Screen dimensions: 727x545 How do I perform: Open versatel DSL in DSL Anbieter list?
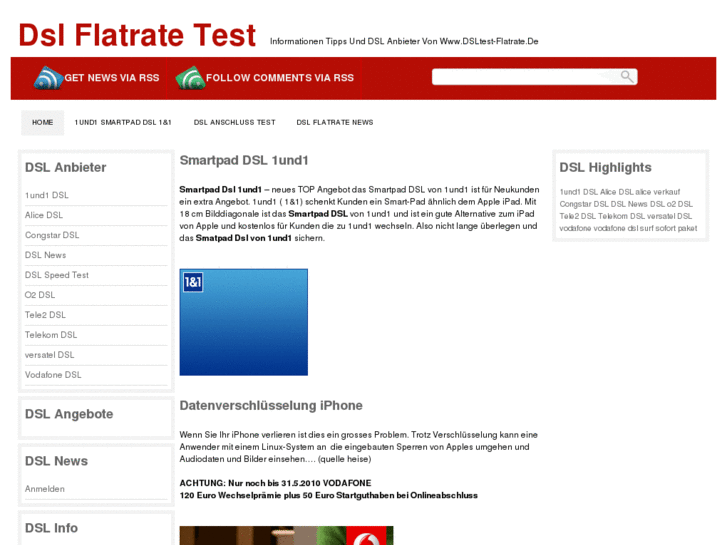click(x=49, y=355)
